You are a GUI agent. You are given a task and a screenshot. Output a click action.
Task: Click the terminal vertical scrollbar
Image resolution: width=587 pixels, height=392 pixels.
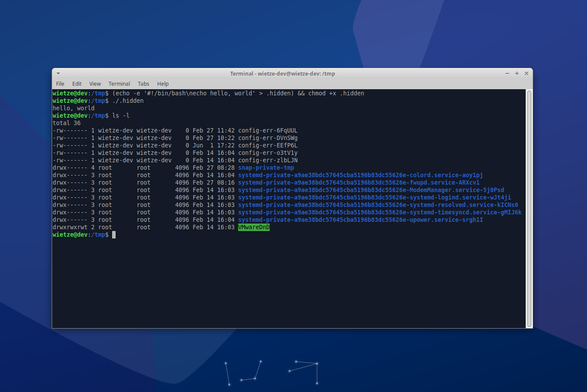click(529, 208)
